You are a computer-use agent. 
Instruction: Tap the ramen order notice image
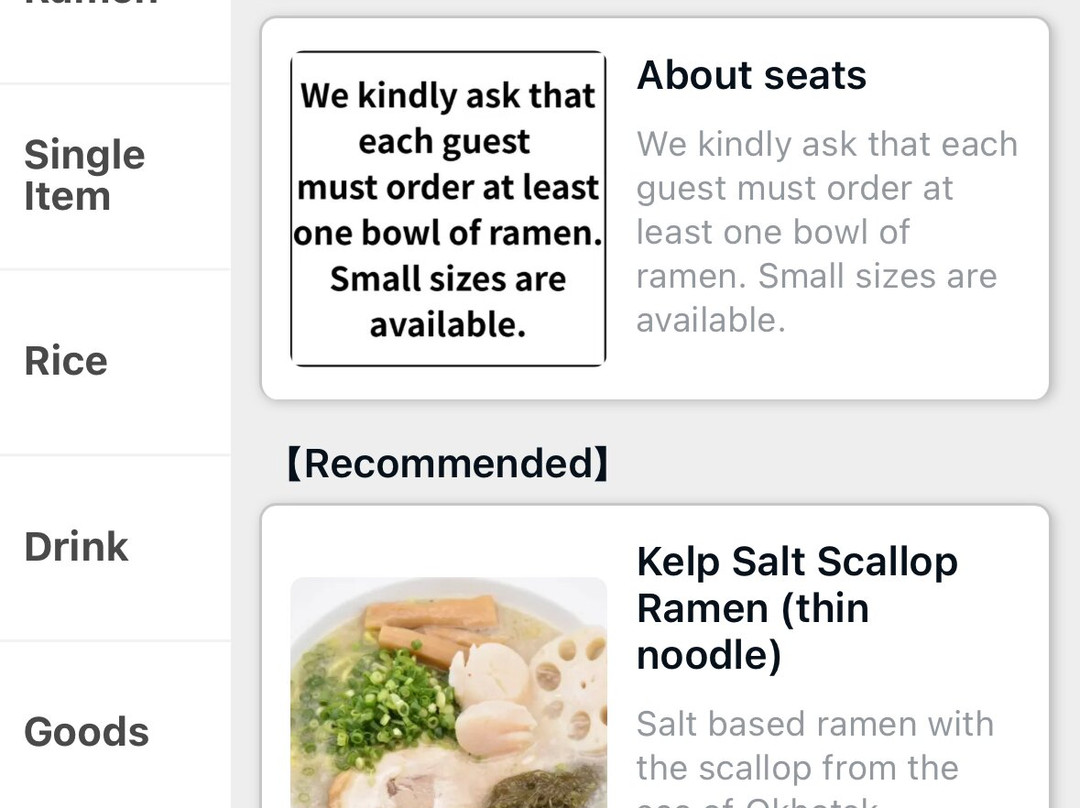click(x=448, y=209)
